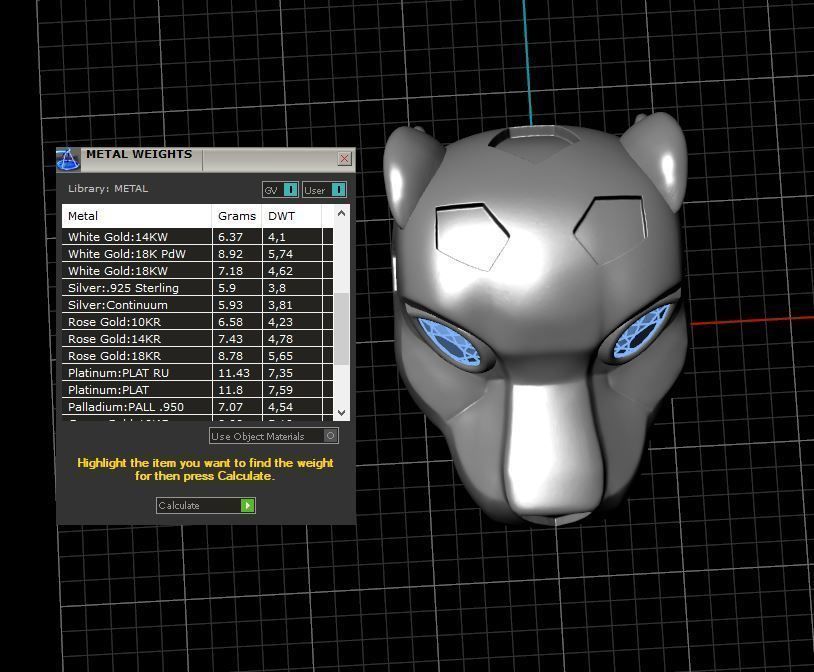This screenshot has height=672, width=814.
Task: Select Palladium:PALL .950 row
Action: pyautogui.click(x=197, y=407)
